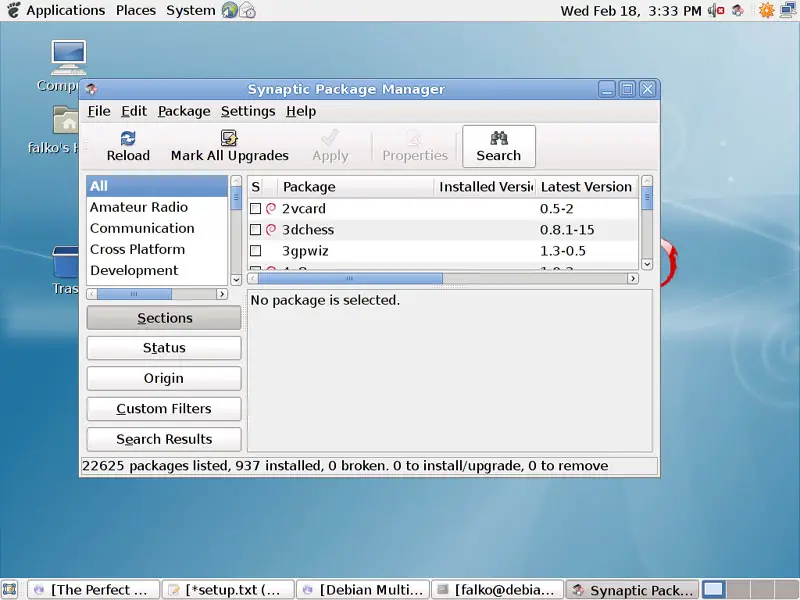The image size is (800, 600).
Task: Switch to Debian Multi taskbar window
Action: point(363,590)
